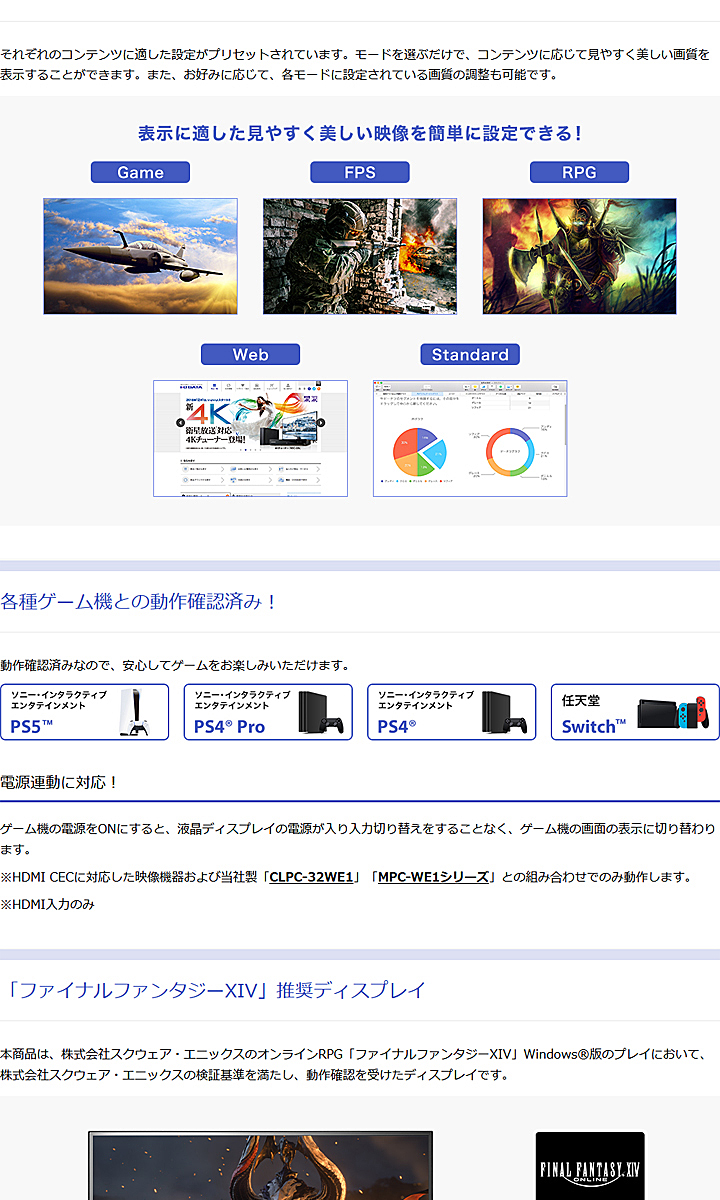Viewport: 720px width, 1200px height.
Task: Click the monitor product image at bottom
Action: coord(260,1166)
